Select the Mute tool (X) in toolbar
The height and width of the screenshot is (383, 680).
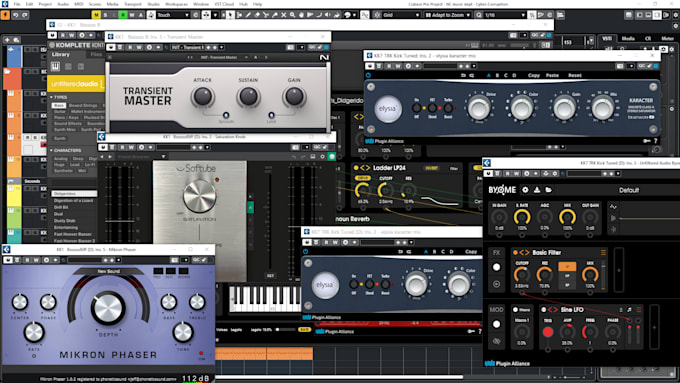pyautogui.click(x=284, y=15)
